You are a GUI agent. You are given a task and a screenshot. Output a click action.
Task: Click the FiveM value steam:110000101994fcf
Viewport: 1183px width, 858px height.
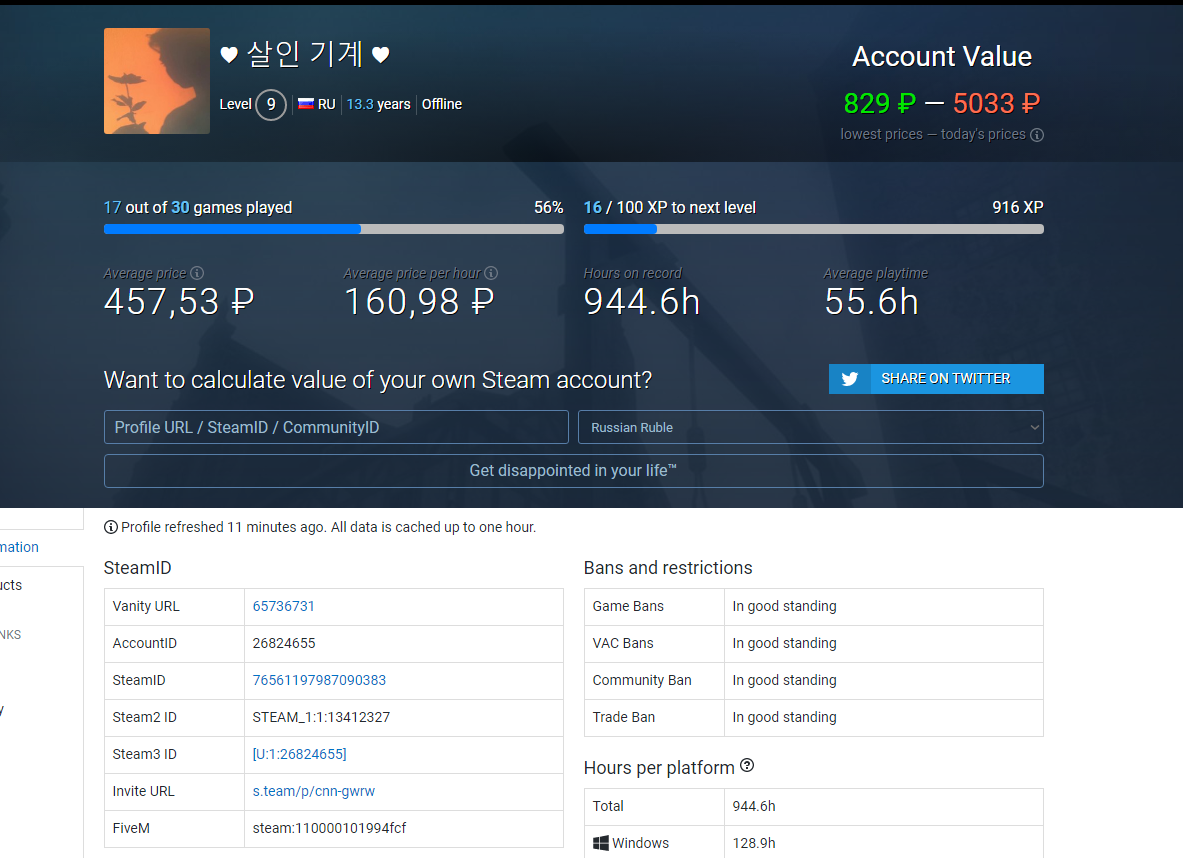tap(329, 828)
